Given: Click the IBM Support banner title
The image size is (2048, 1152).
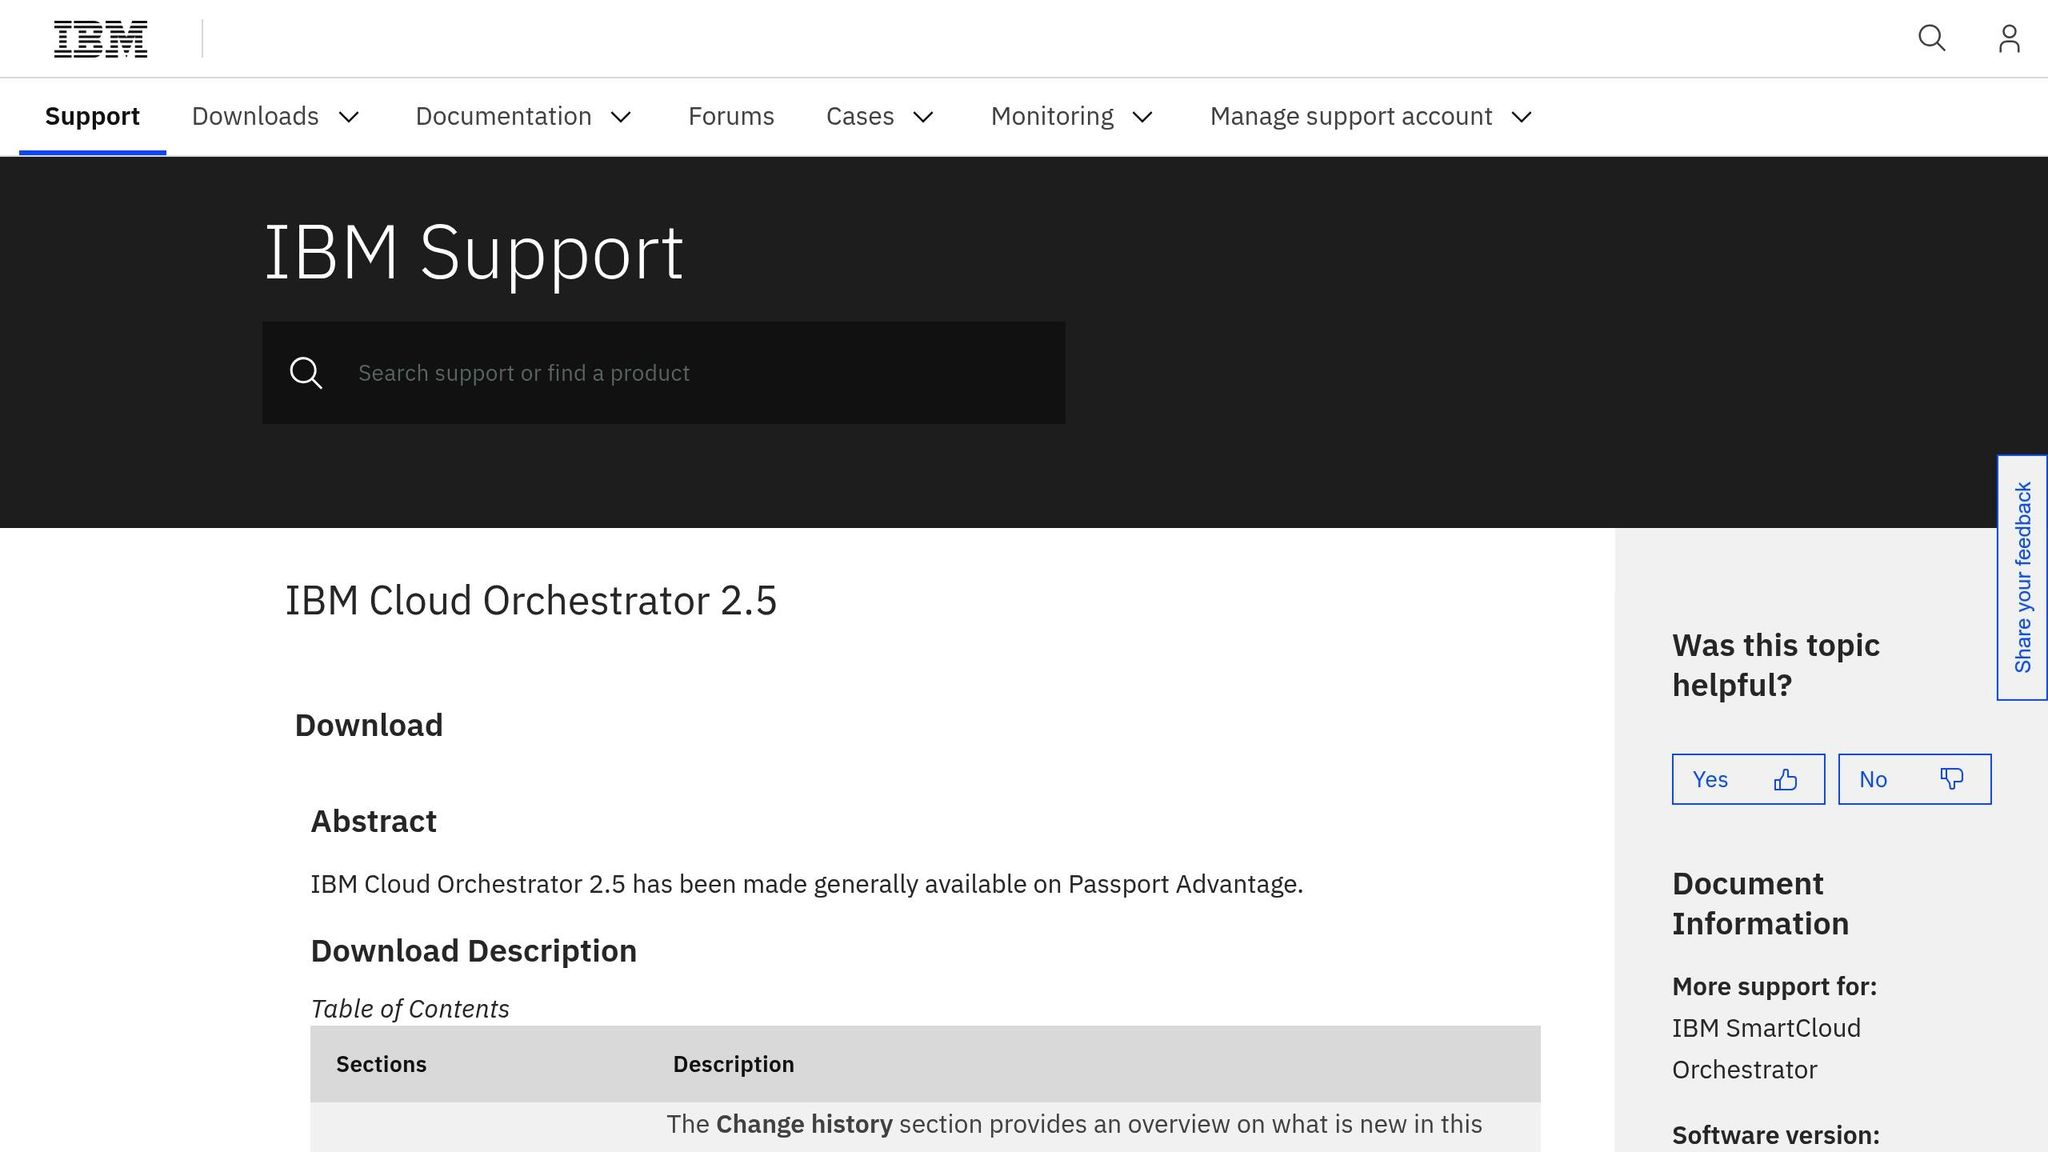Looking at the screenshot, I should tap(474, 253).
